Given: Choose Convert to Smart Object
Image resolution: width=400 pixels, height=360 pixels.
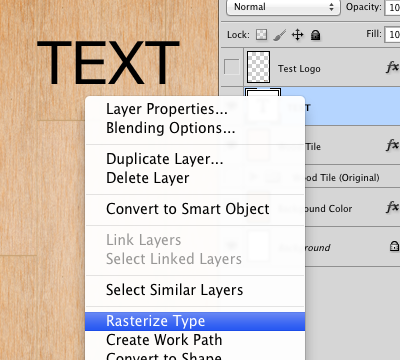Looking at the screenshot, I should click(188, 209).
